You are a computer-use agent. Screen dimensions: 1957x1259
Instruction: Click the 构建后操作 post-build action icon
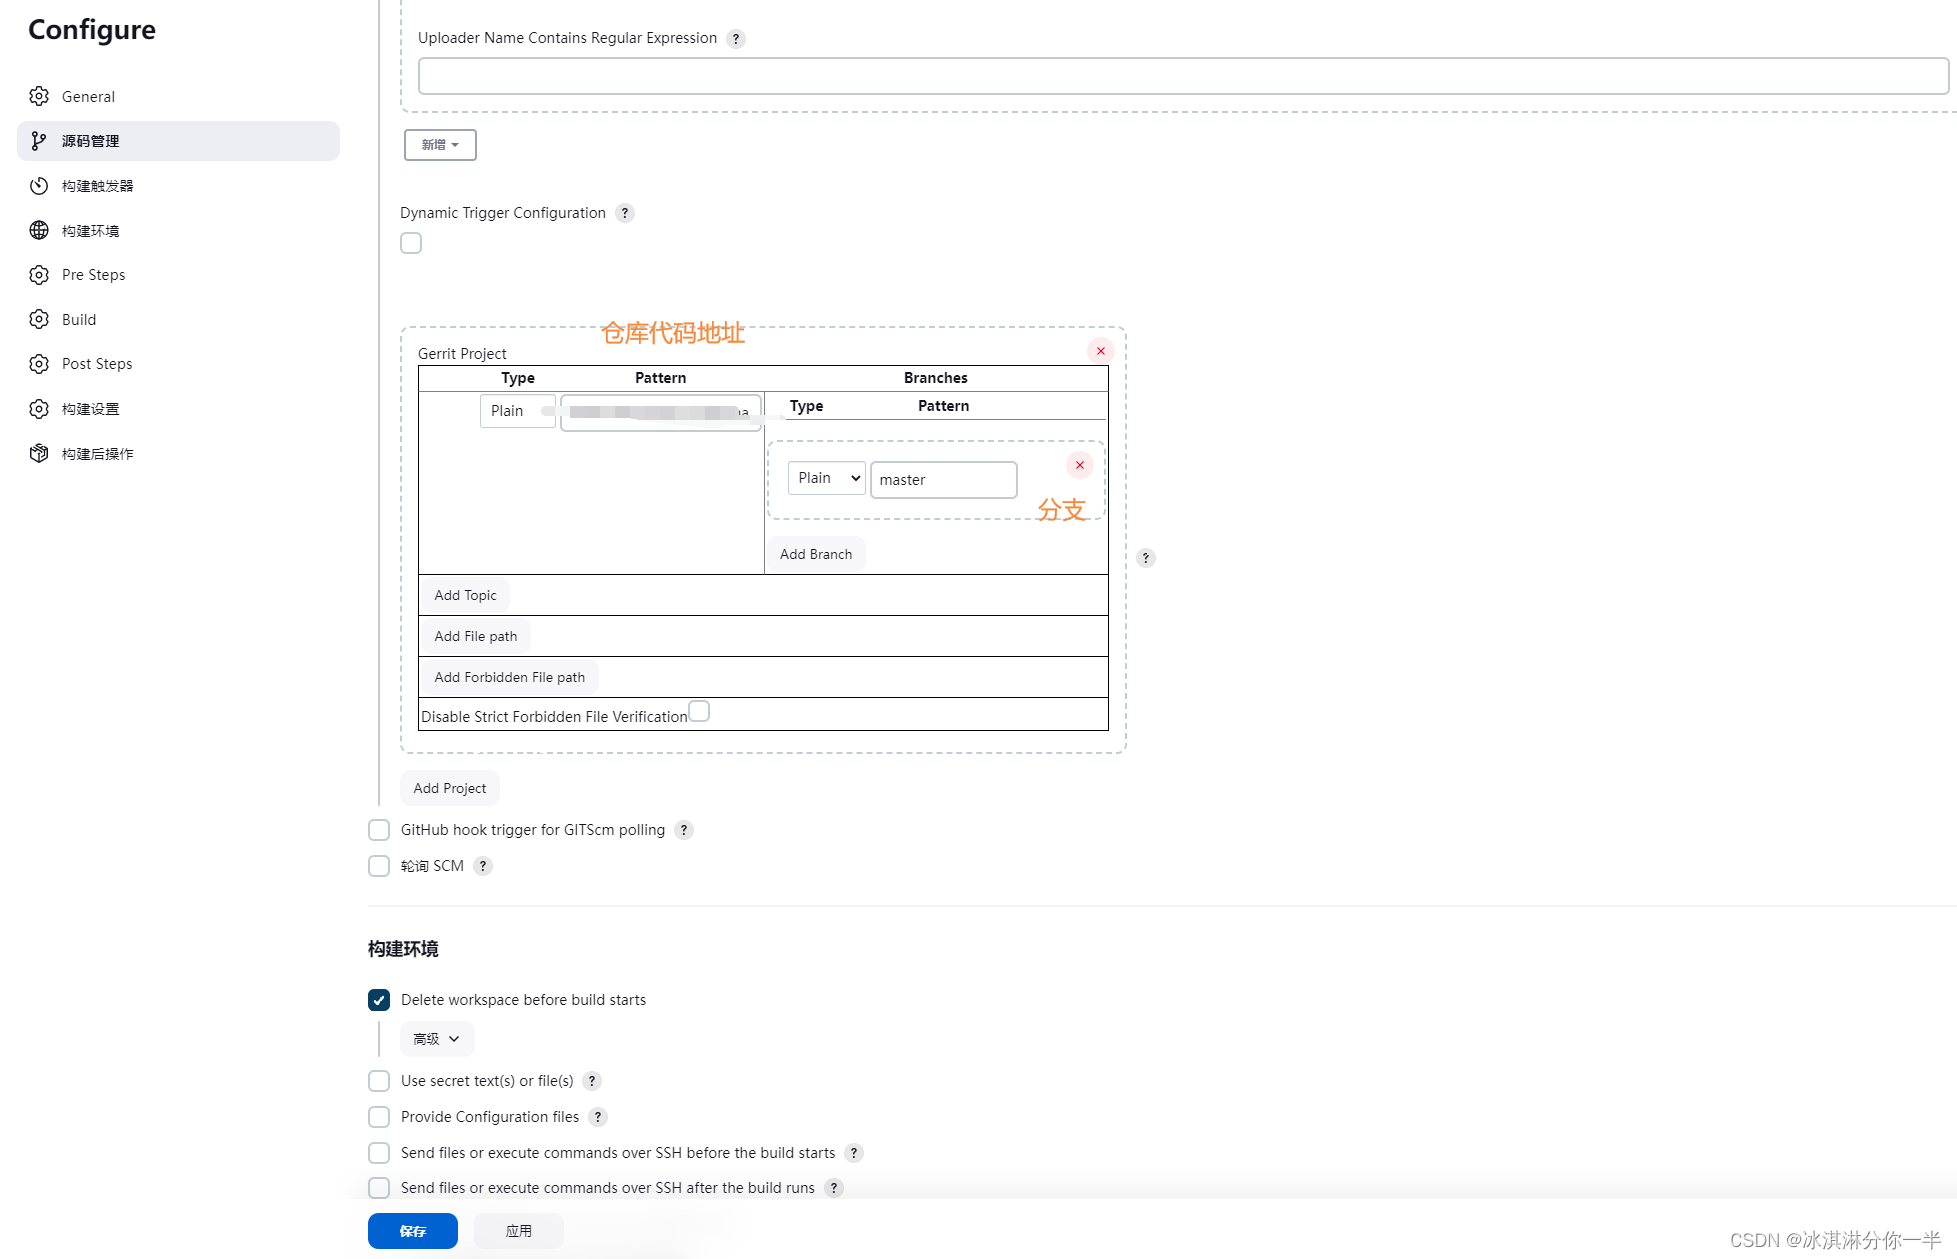pos(41,453)
